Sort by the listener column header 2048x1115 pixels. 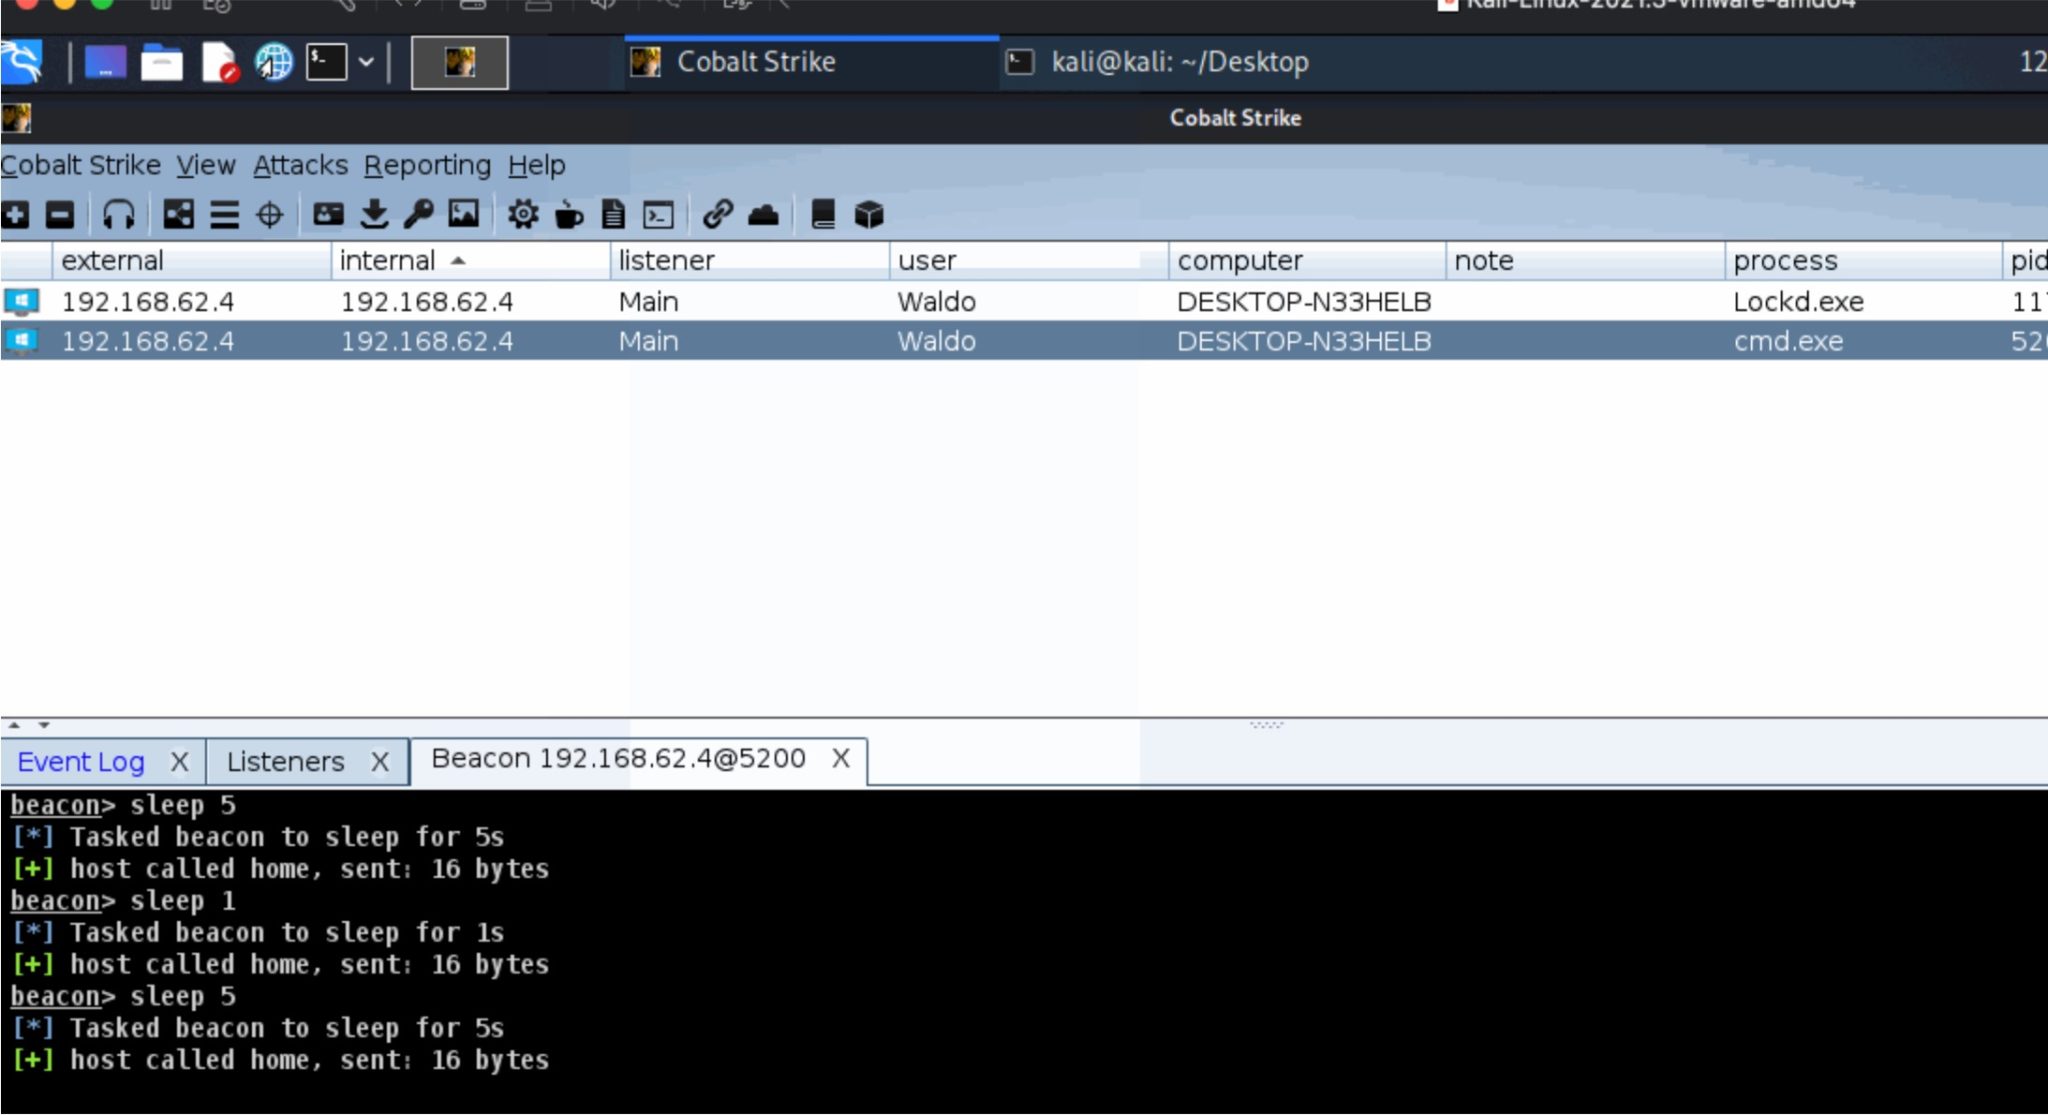(x=749, y=261)
